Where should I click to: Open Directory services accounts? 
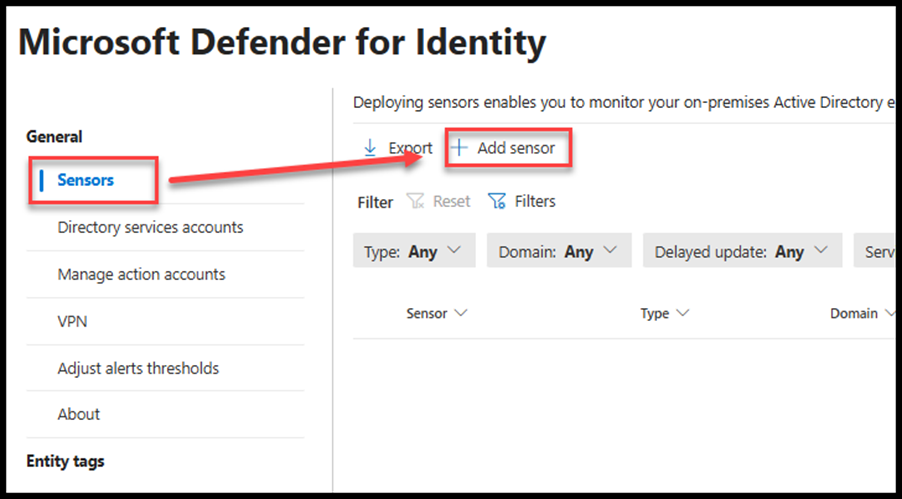point(150,227)
